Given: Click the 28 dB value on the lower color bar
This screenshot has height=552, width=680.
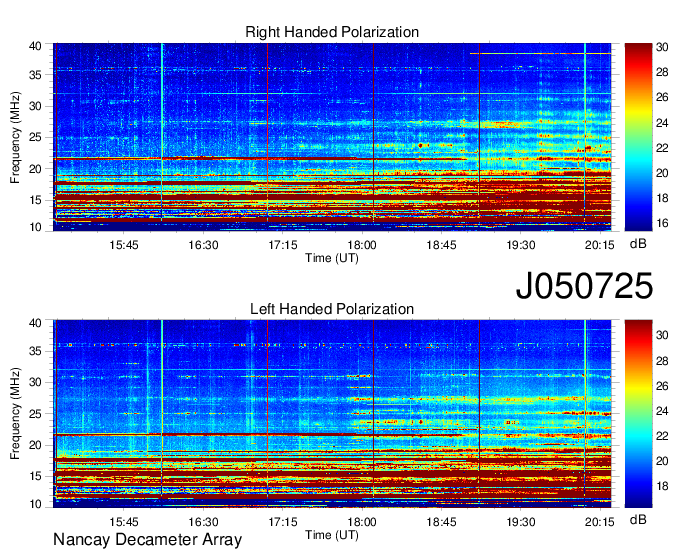Looking at the screenshot, I should (662, 361).
